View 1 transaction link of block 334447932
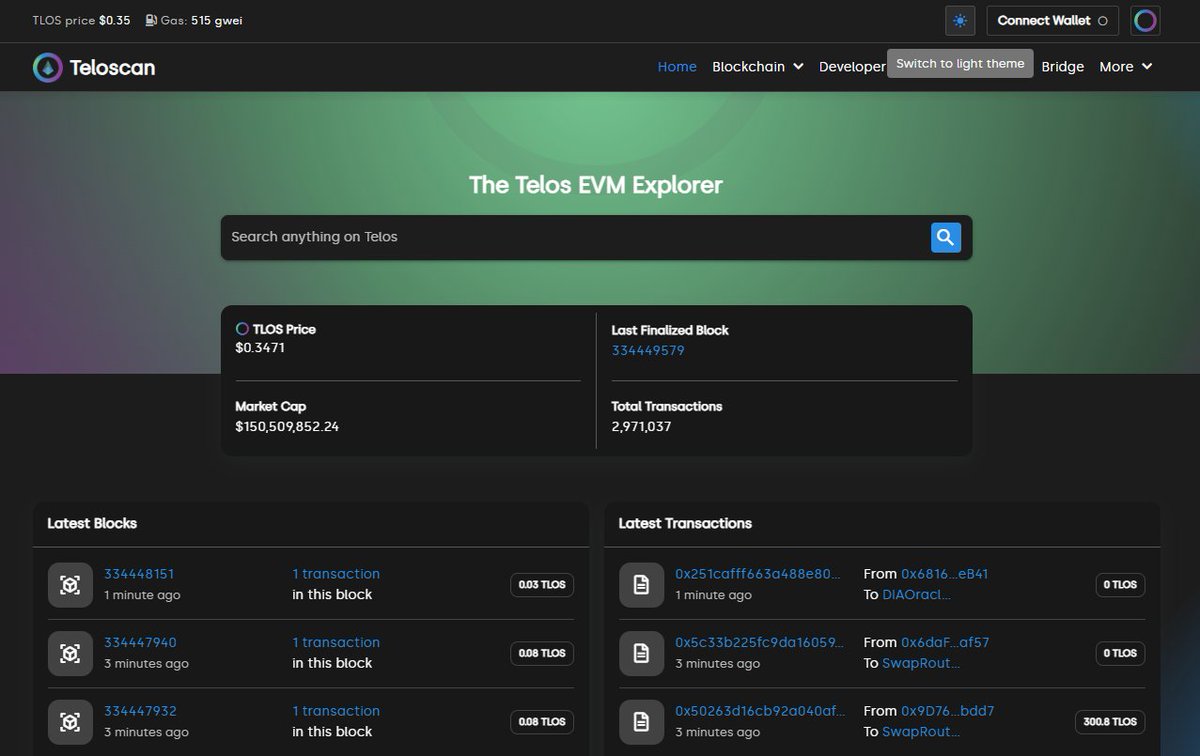Image resolution: width=1200 pixels, height=756 pixels. click(x=336, y=711)
